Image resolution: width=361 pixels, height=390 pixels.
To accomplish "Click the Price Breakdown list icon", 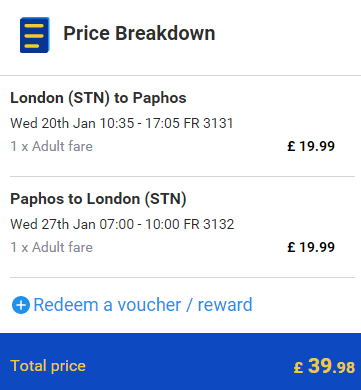I will tap(35, 35).
